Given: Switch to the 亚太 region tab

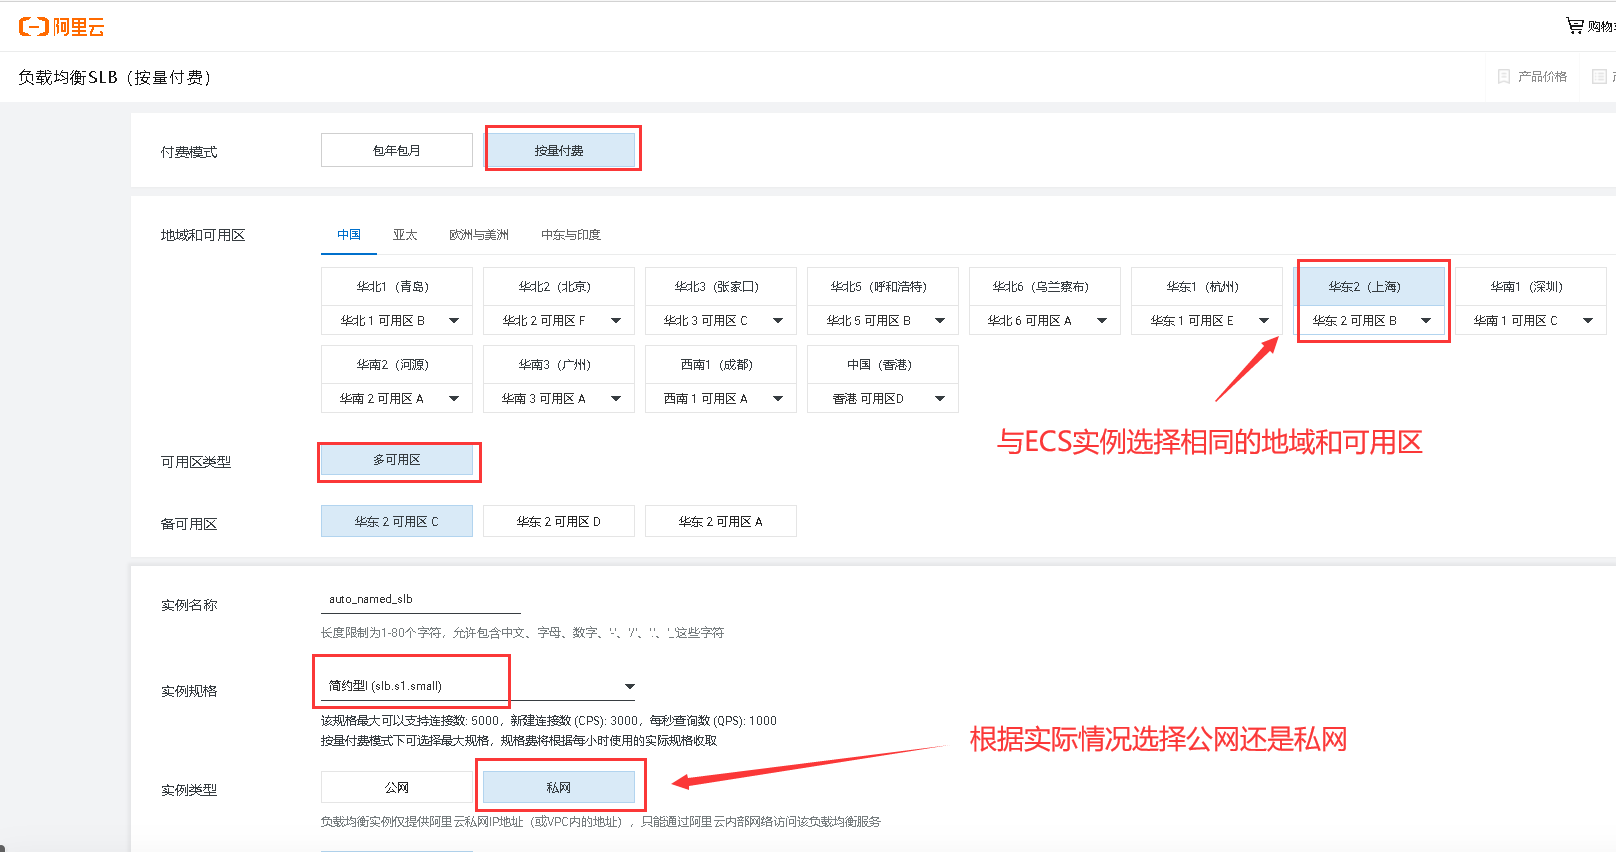Looking at the screenshot, I should pyautogui.click(x=405, y=235).
